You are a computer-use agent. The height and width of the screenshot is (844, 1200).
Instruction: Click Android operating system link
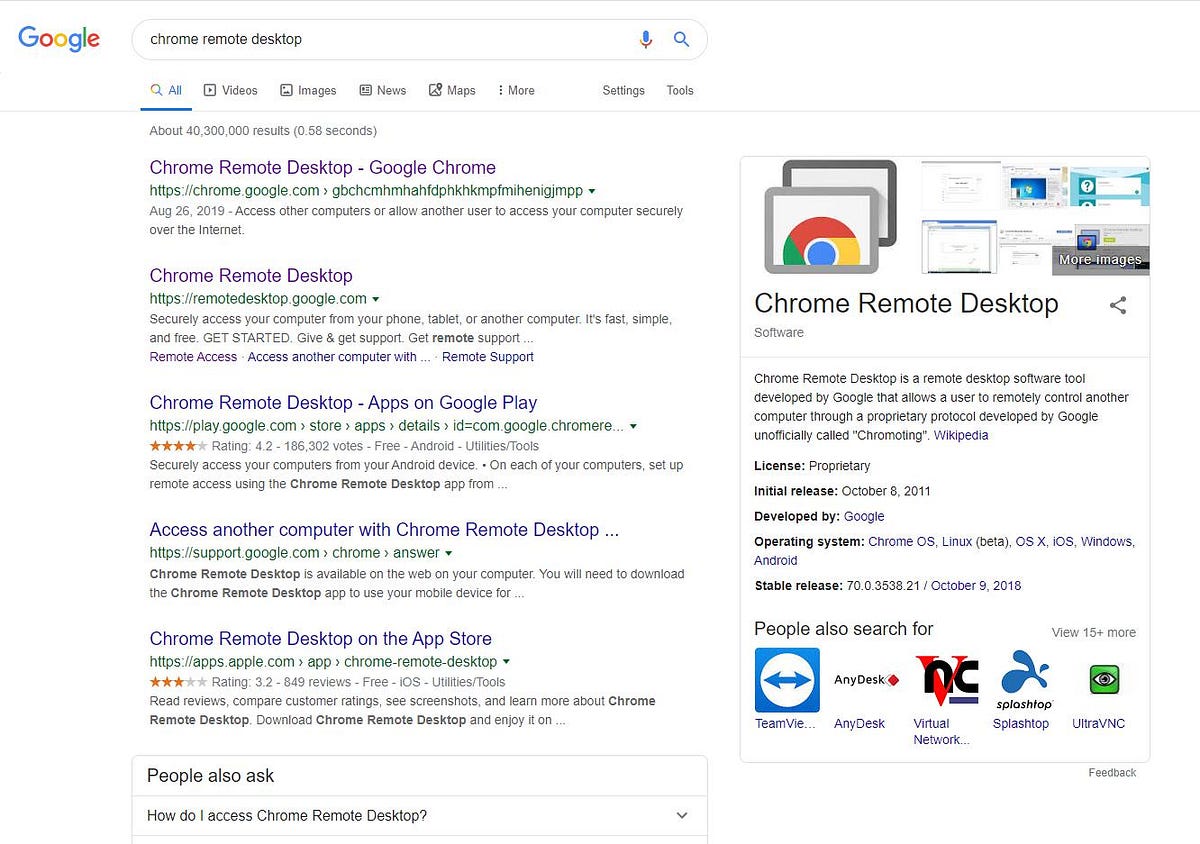point(776,560)
